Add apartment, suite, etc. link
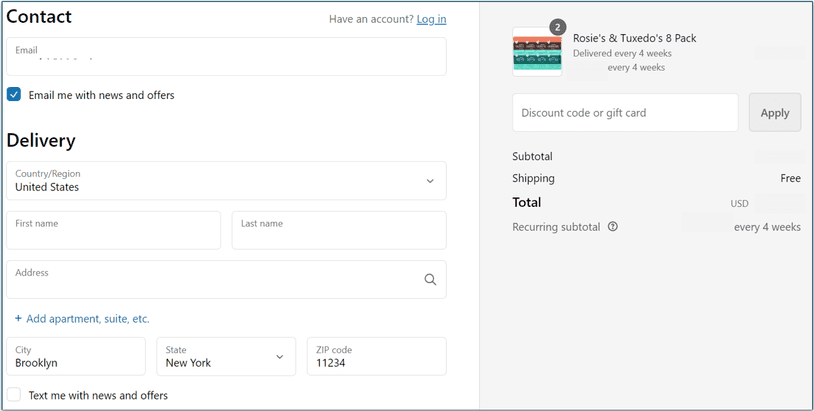Image resolution: width=814 pixels, height=411 pixels. coord(83,319)
